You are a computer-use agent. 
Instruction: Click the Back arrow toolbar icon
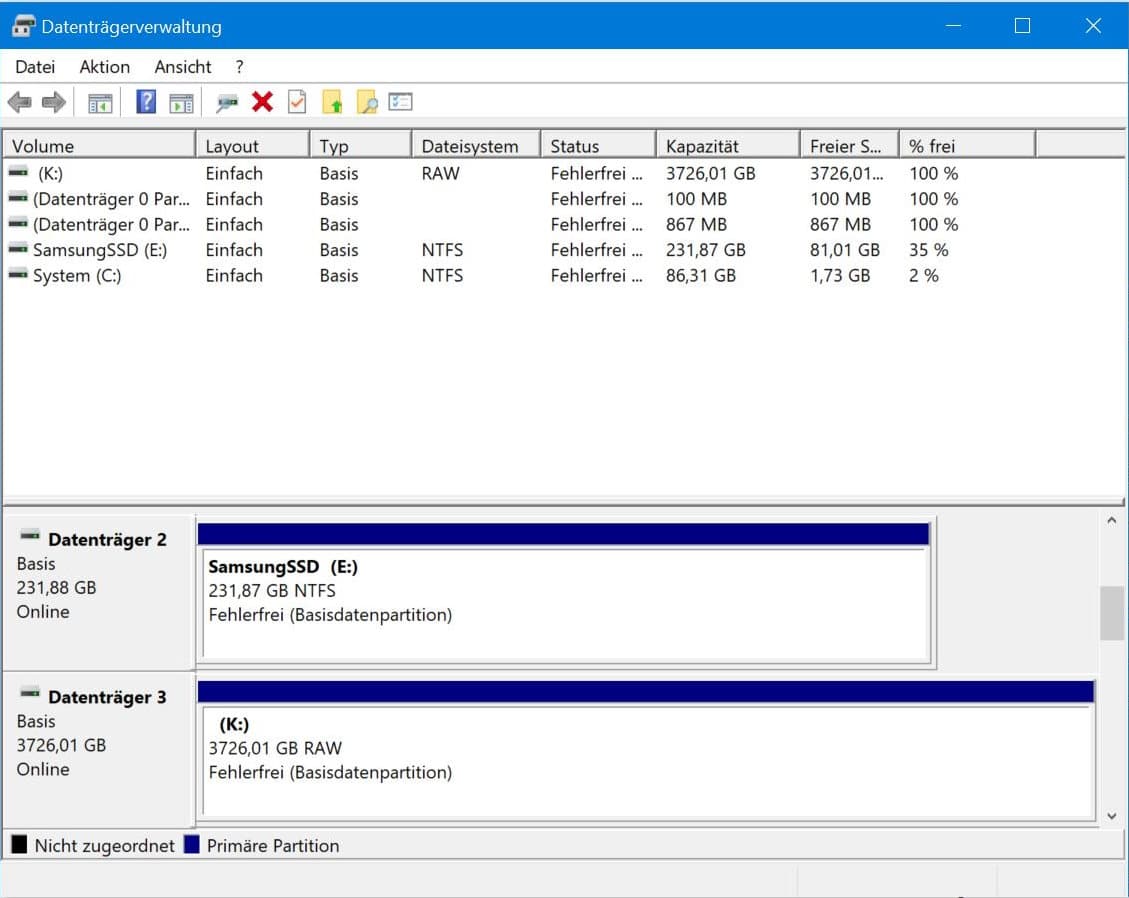[x=19, y=102]
